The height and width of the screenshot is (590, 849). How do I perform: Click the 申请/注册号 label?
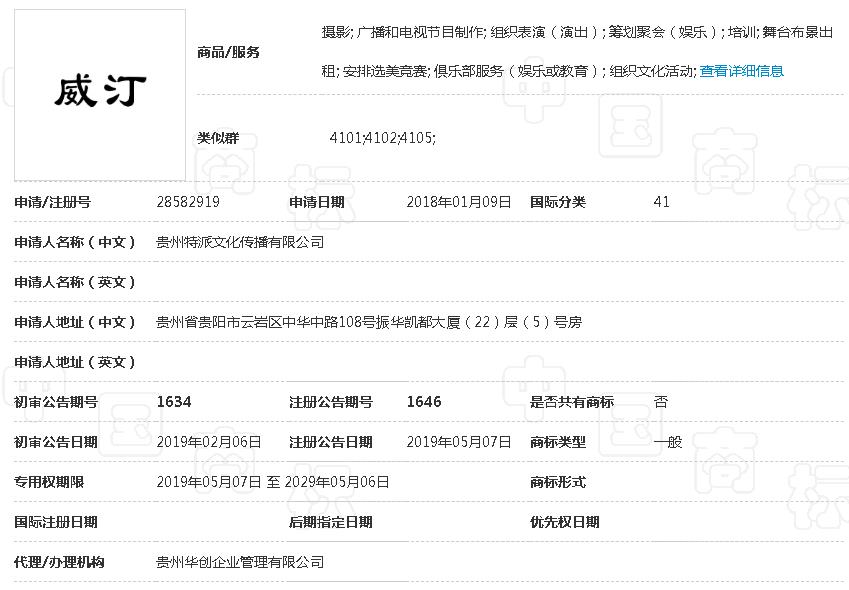(52, 202)
